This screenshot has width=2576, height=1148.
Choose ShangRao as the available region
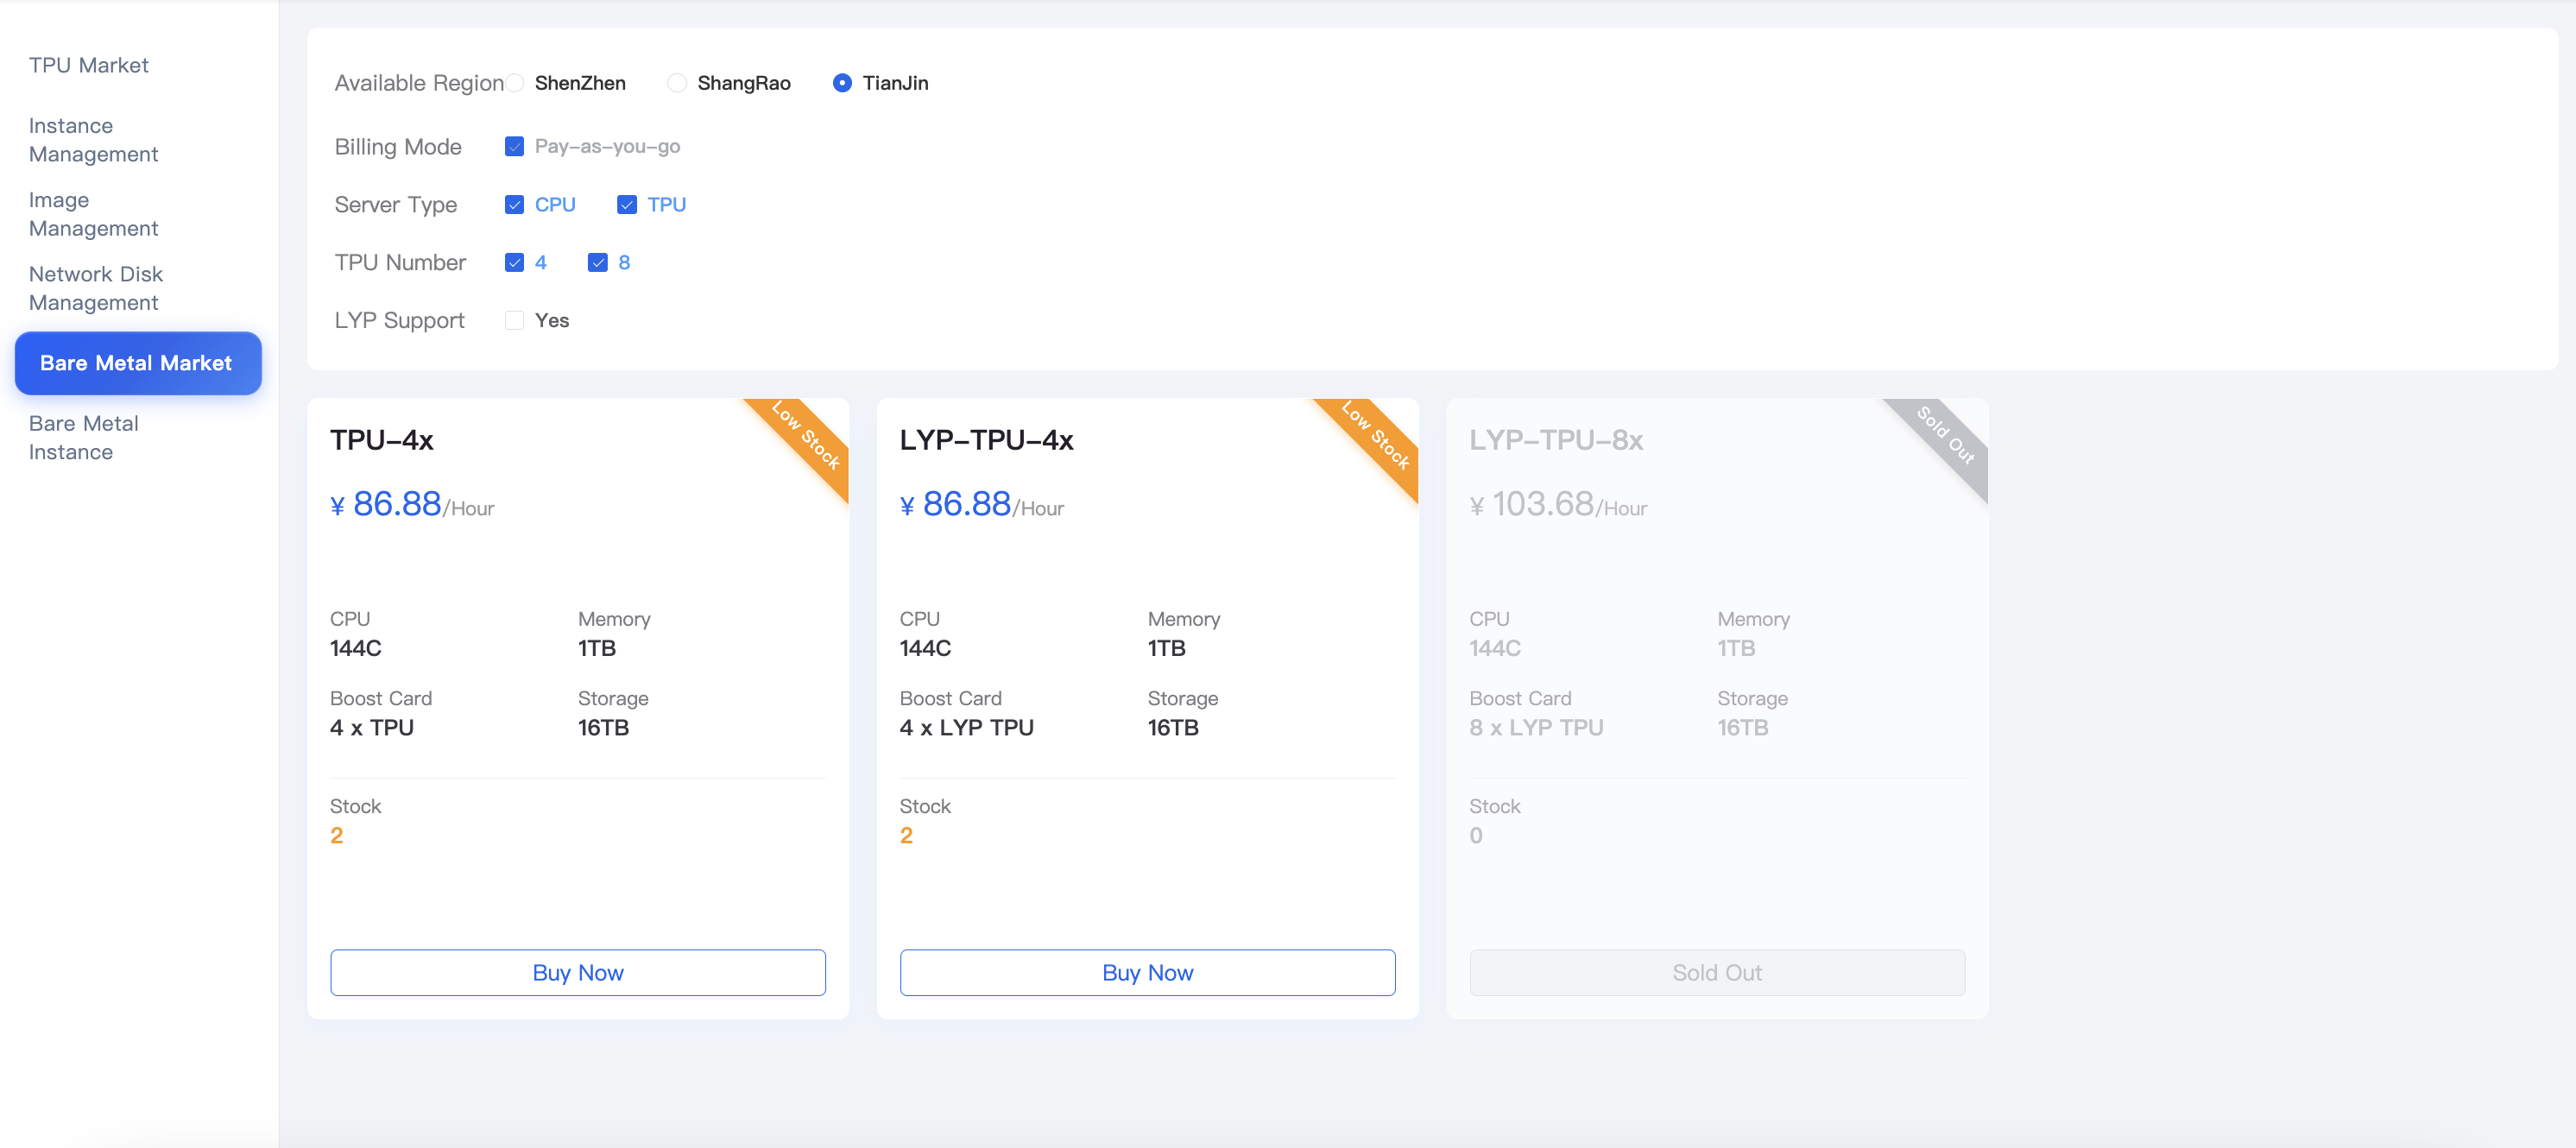(x=677, y=83)
